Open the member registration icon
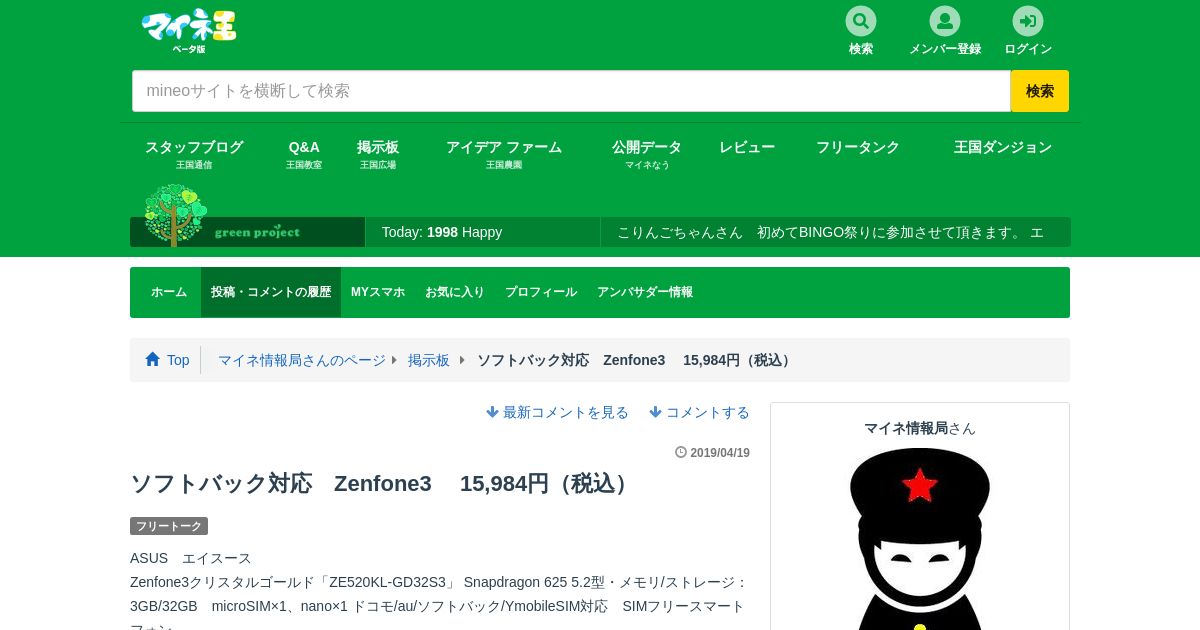 [x=945, y=21]
